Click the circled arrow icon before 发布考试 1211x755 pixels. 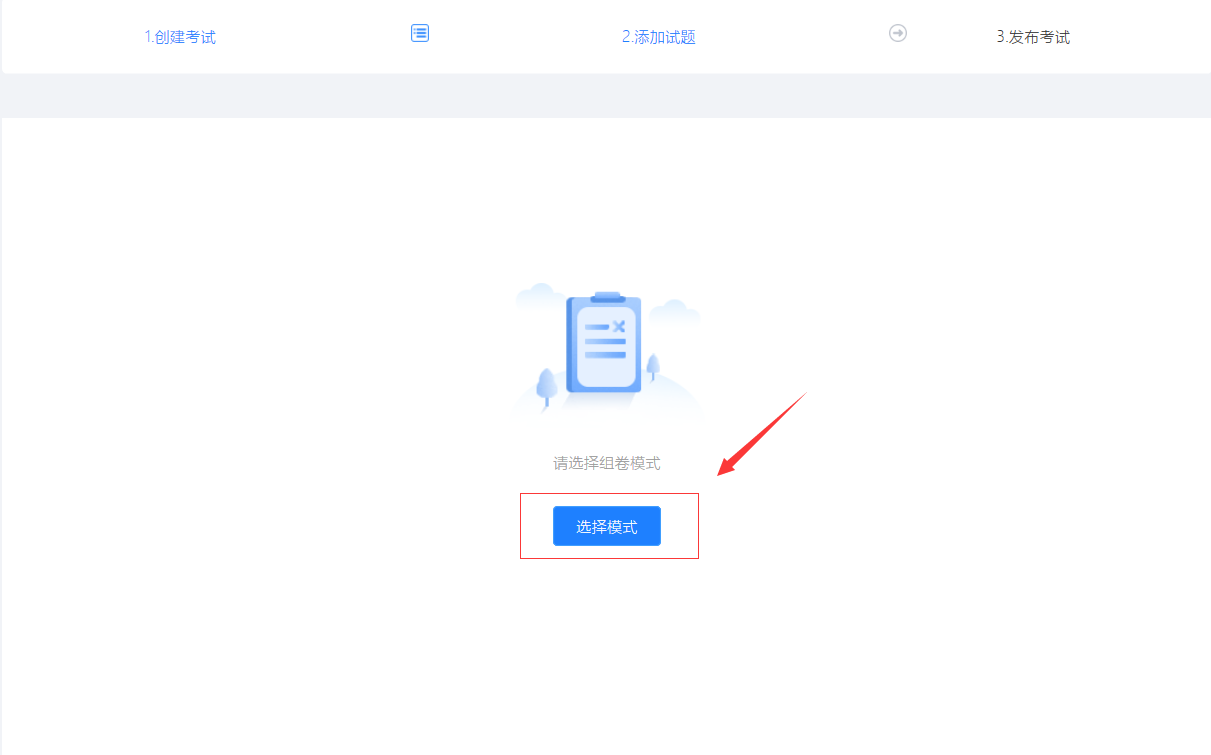click(x=898, y=33)
